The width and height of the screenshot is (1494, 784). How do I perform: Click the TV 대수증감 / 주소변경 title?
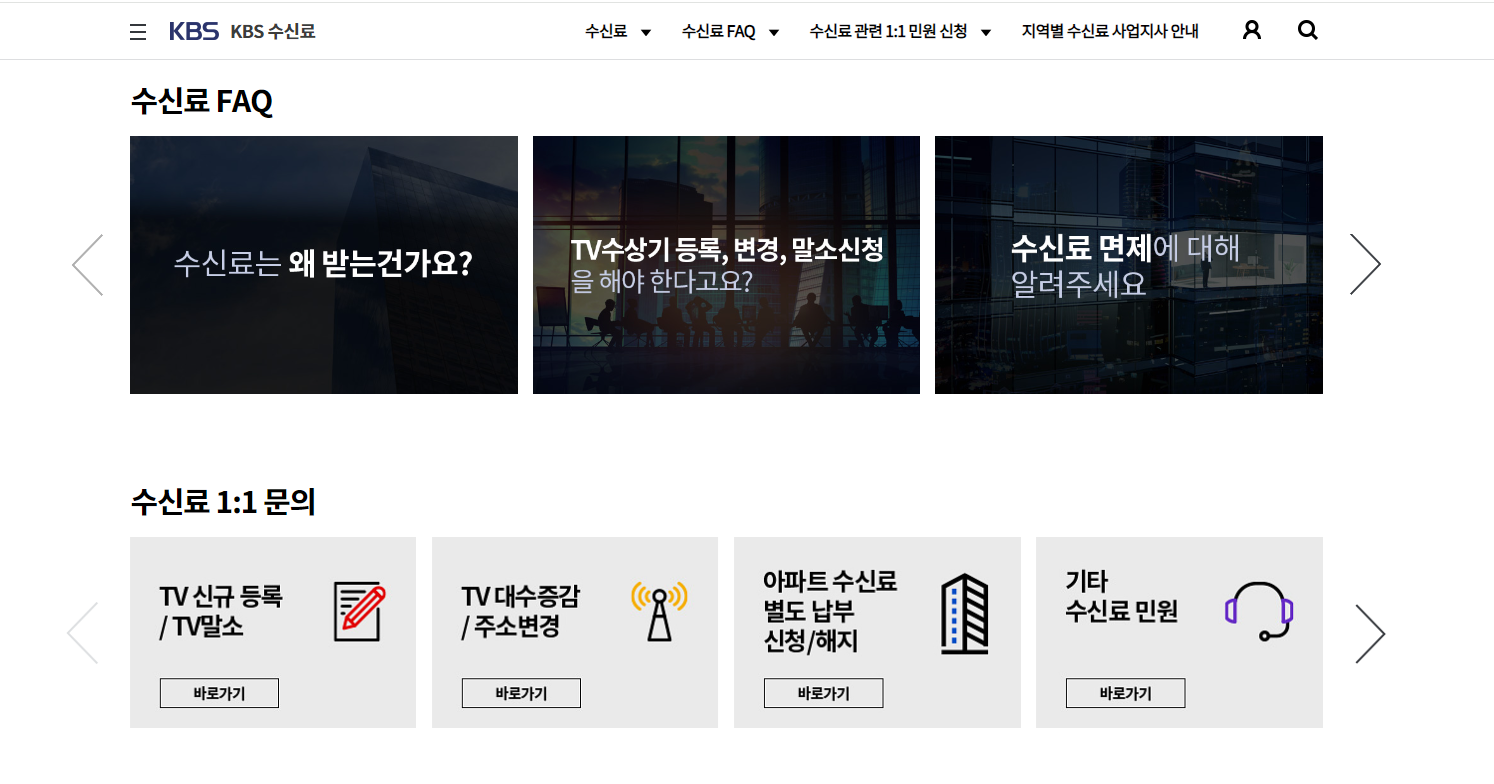pyautogui.click(x=520, y=612)
